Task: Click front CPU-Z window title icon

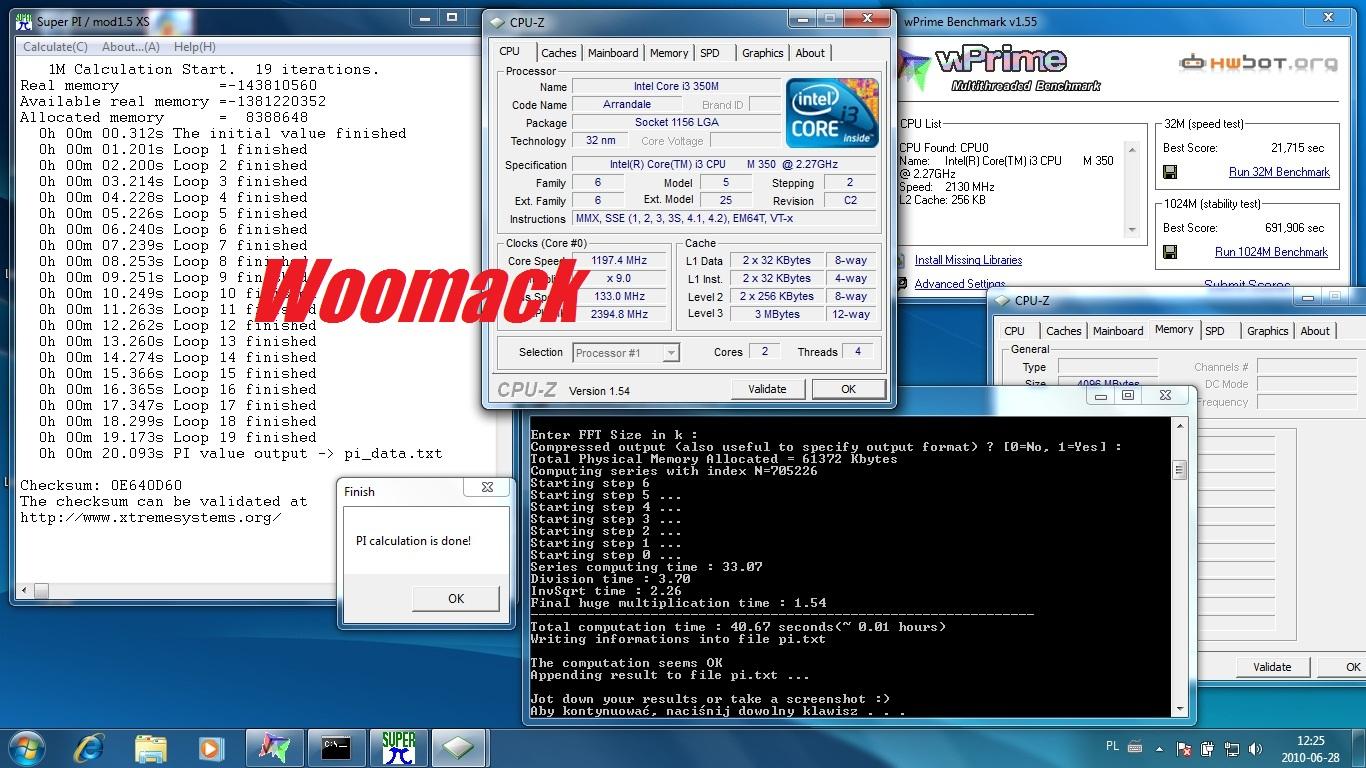Action: (497, 22)
